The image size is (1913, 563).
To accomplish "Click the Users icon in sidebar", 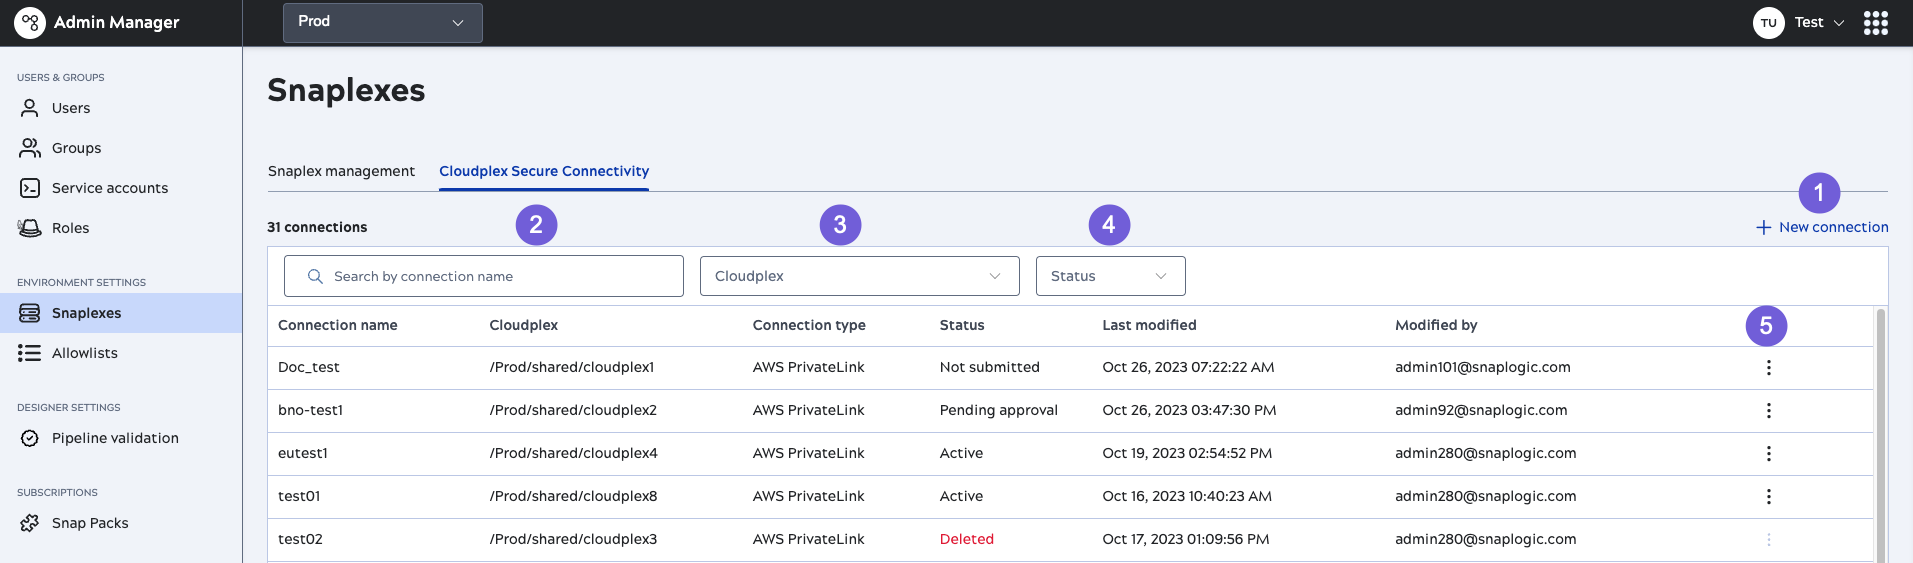I will pos(30,108).
